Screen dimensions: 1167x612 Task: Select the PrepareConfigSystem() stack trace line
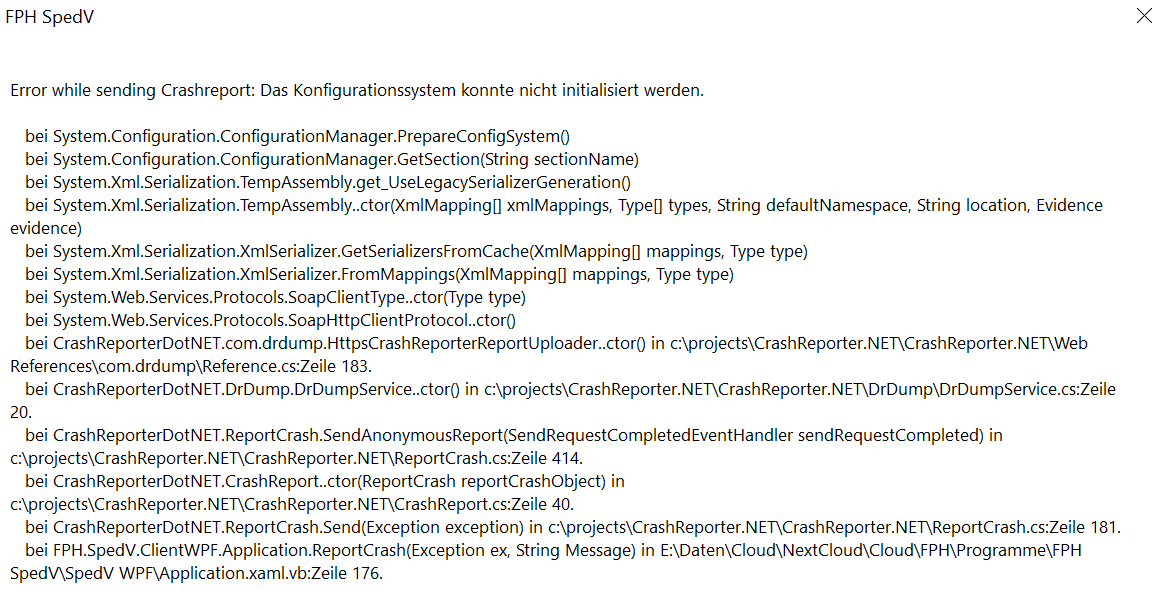pos(298,136)
